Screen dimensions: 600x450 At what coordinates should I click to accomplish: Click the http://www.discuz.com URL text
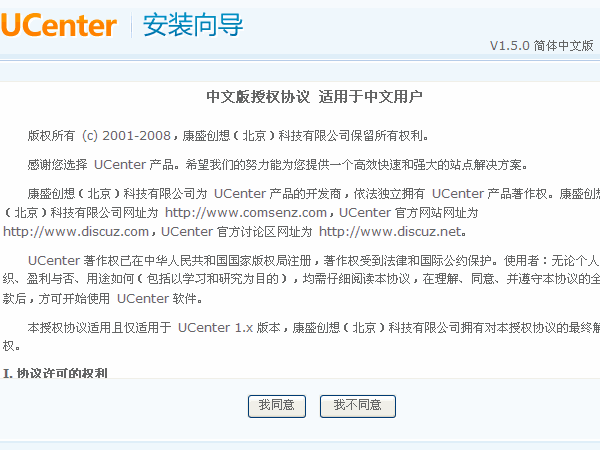[x=76, y=232]
